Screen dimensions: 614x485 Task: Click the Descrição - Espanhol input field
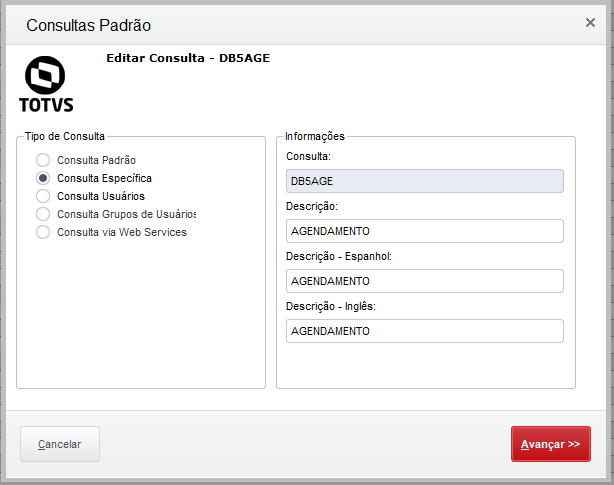[x=425, y=281]
